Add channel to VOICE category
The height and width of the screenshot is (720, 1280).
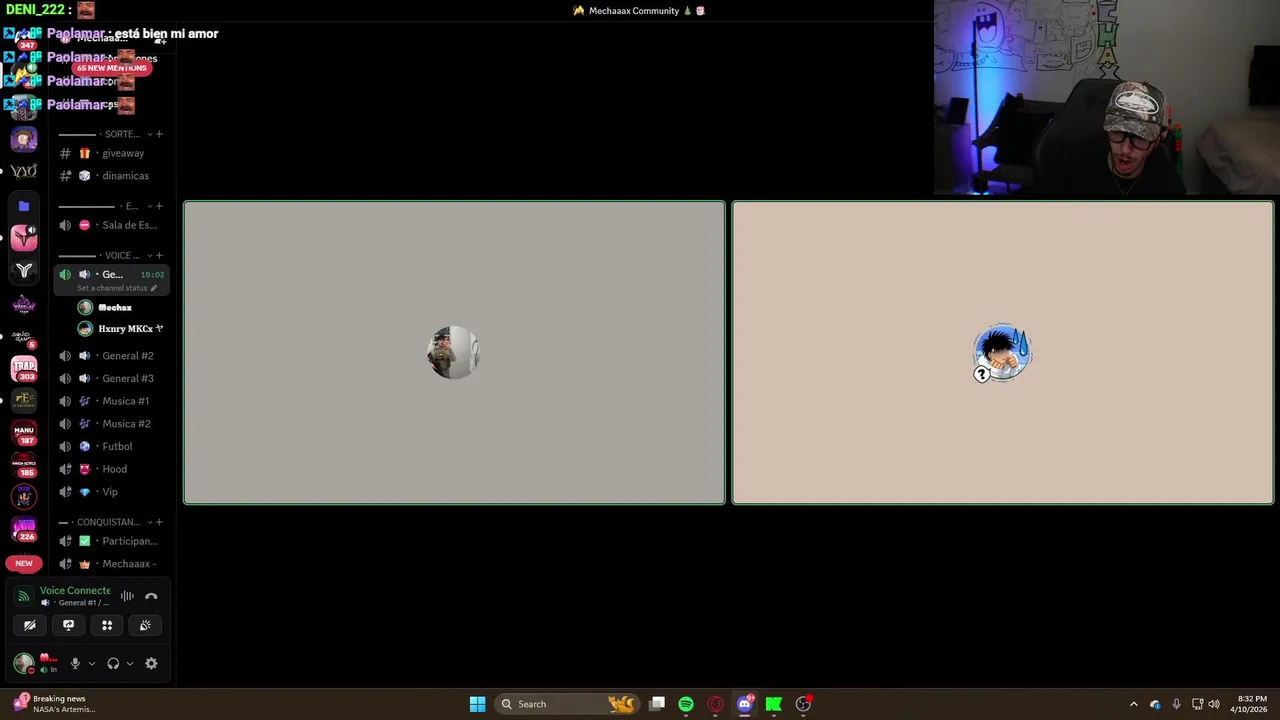(x=159, y=255)
